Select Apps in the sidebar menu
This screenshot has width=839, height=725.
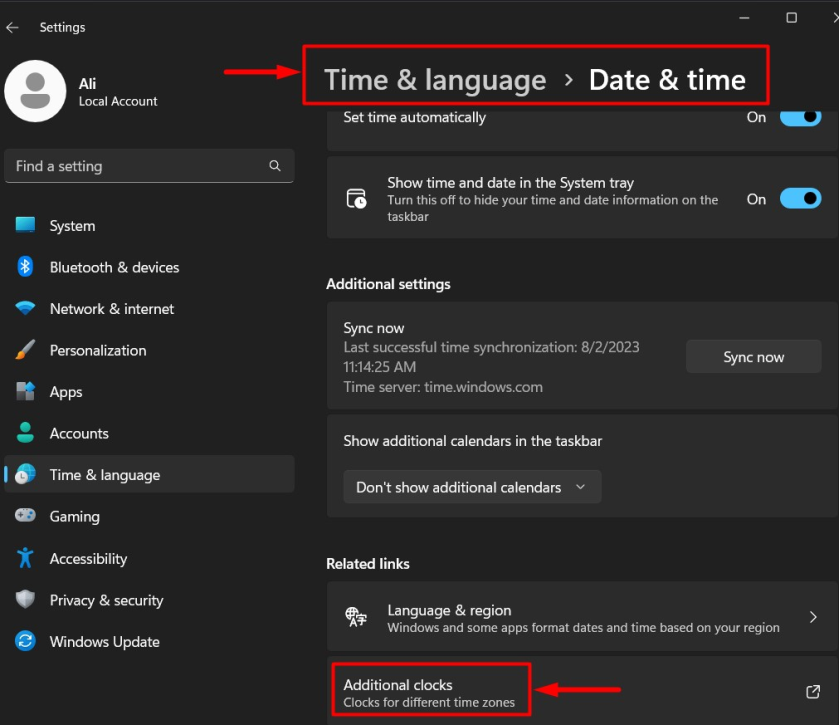tap(66, 392)
